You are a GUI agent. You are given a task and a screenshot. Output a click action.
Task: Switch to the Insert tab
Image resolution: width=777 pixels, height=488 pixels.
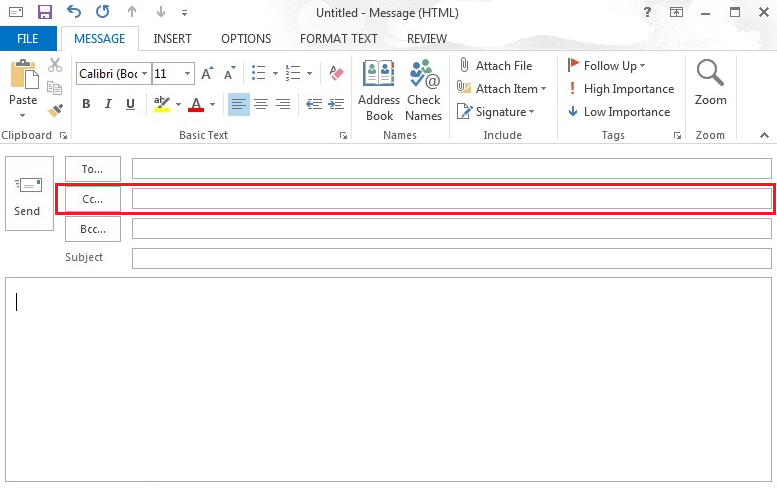click(173, 39)
